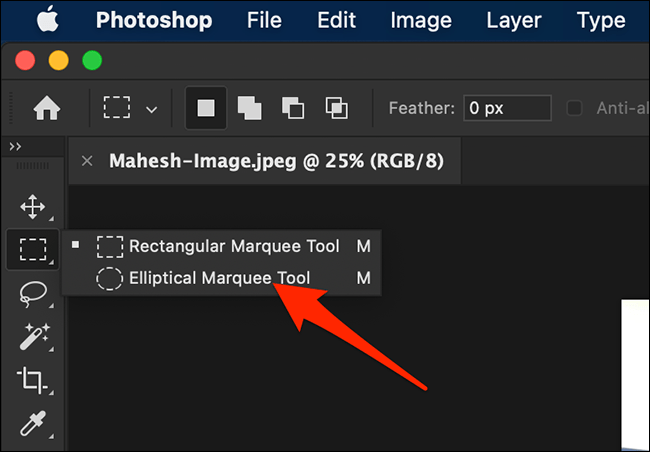This screenshot has height=452, width=650.
Task: Toggle the Anti-alias checkbox
Action: [574, 108]
